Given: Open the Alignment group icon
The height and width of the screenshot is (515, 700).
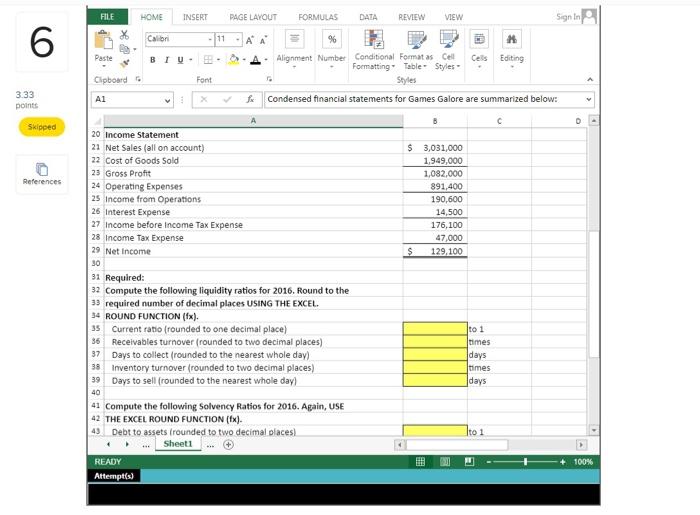Looking at the screenshot, I should click(x=294, y=39).
